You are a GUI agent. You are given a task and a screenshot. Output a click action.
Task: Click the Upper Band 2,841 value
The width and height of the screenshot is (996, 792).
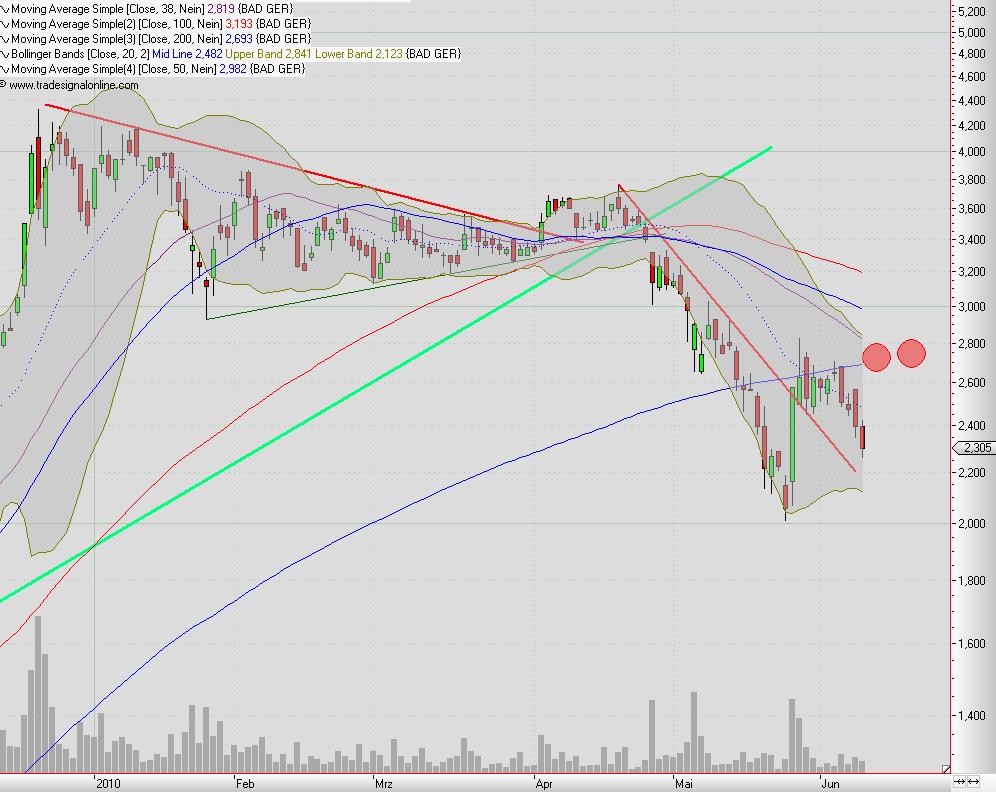[269, 54]
